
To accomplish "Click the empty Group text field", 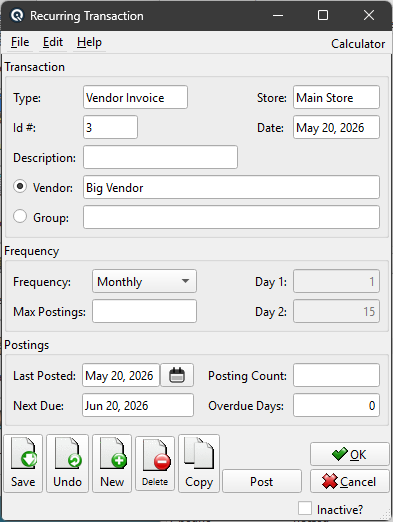I will point(231,217).
